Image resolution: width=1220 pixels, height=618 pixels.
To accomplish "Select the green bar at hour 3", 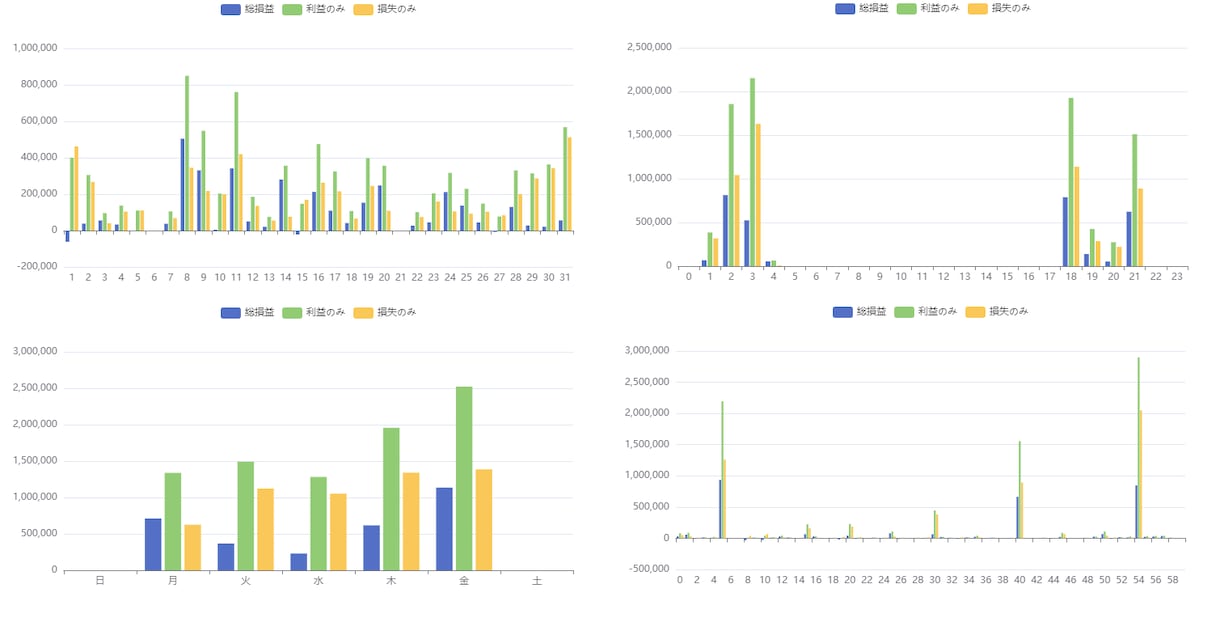I will [x=752, y=172].
